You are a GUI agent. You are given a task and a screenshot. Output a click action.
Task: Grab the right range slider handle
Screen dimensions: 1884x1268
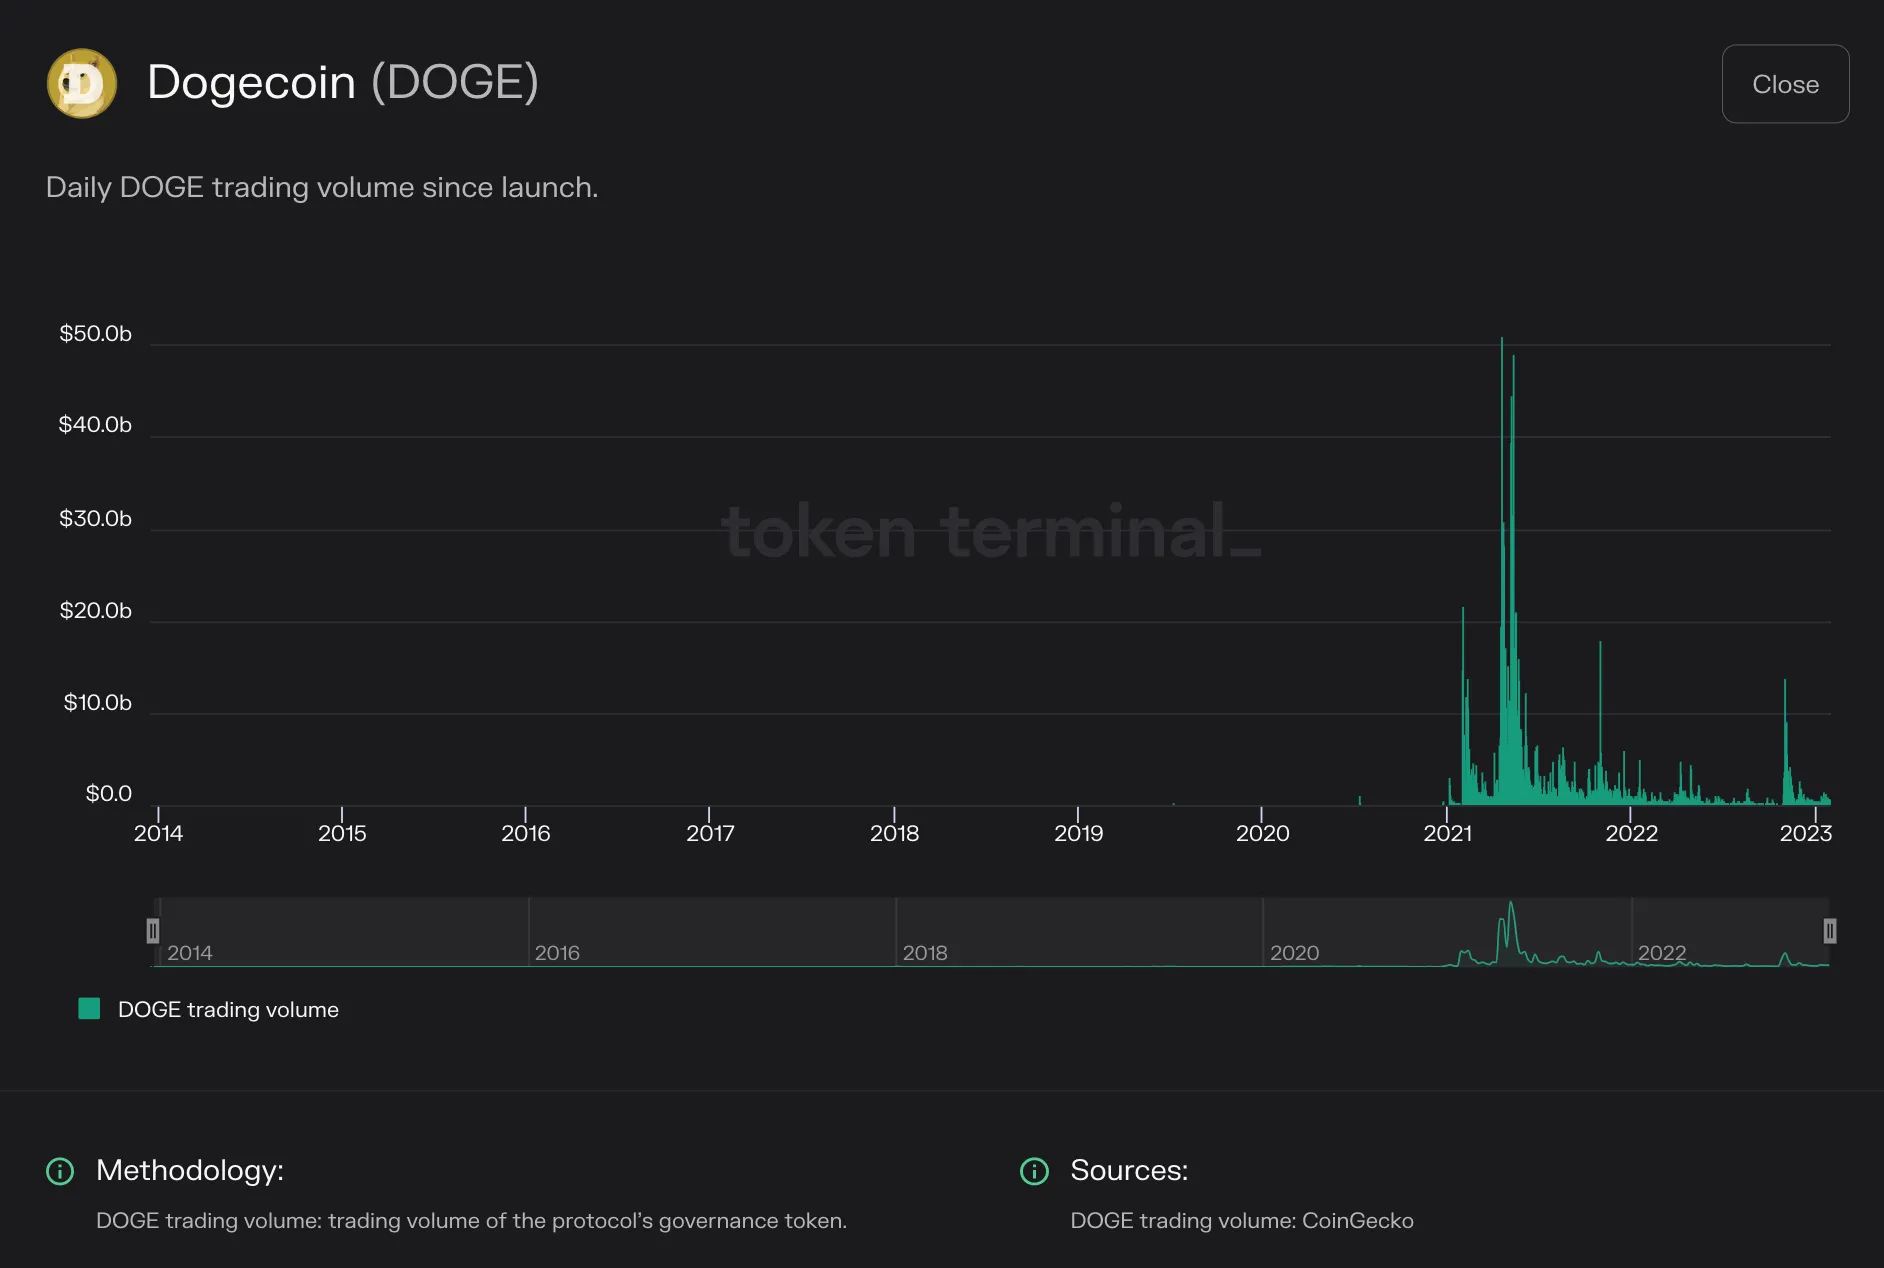1829,931
